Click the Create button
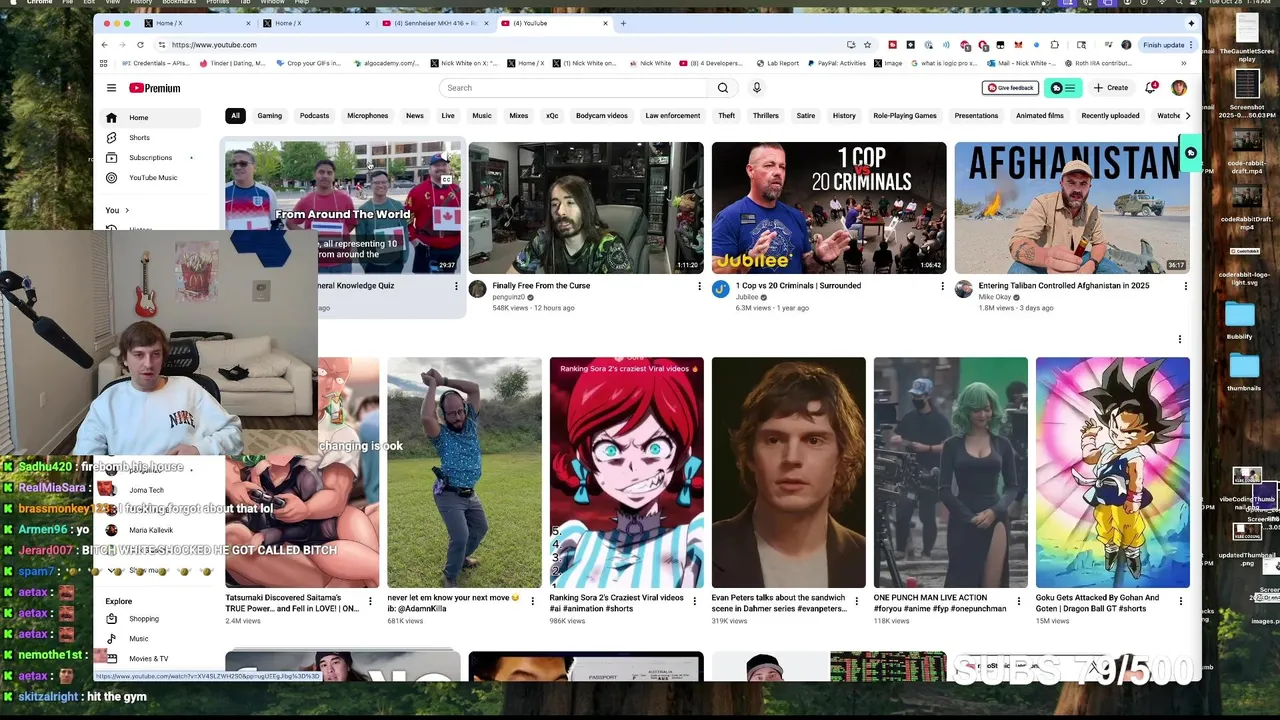Viewport: 1280px width, 720px height. [x=1111, y=88]
